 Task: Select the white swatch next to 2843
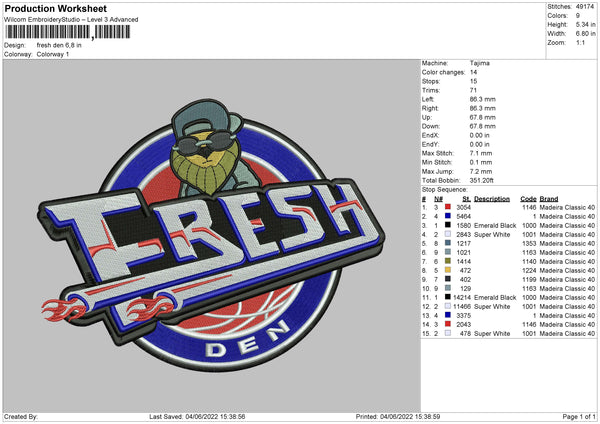[x=447, y=234]
